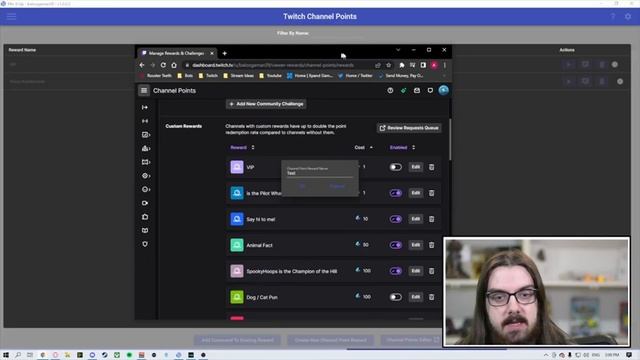Screen dimensions: 640x360
Task: Open a new browser tab
Action: click(x=224, y=53)
